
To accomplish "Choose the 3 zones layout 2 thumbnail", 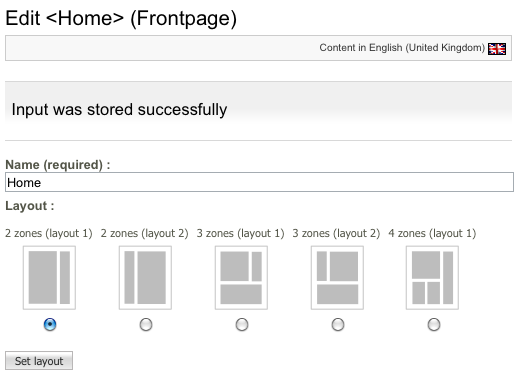I will pyautogui.click(x=337, y=278).
